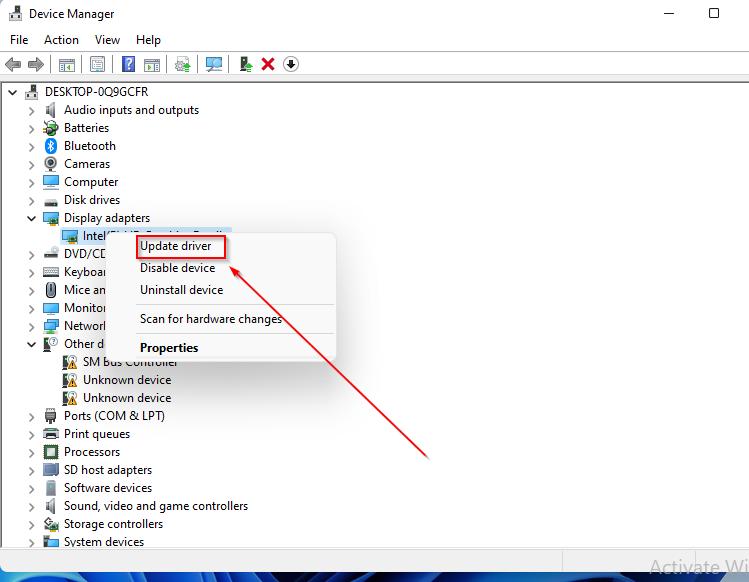
Task: Click the Processors chip icon
Action: [x=51, y=452]
